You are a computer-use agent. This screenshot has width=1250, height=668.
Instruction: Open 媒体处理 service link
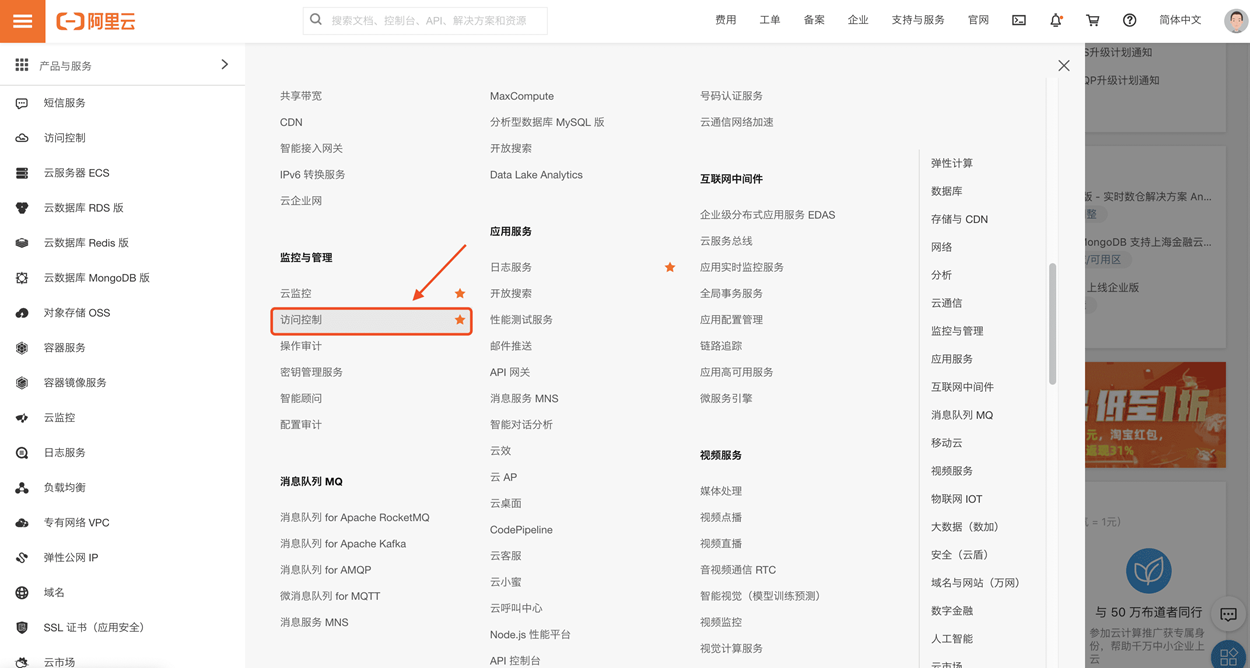pos(721,491)
